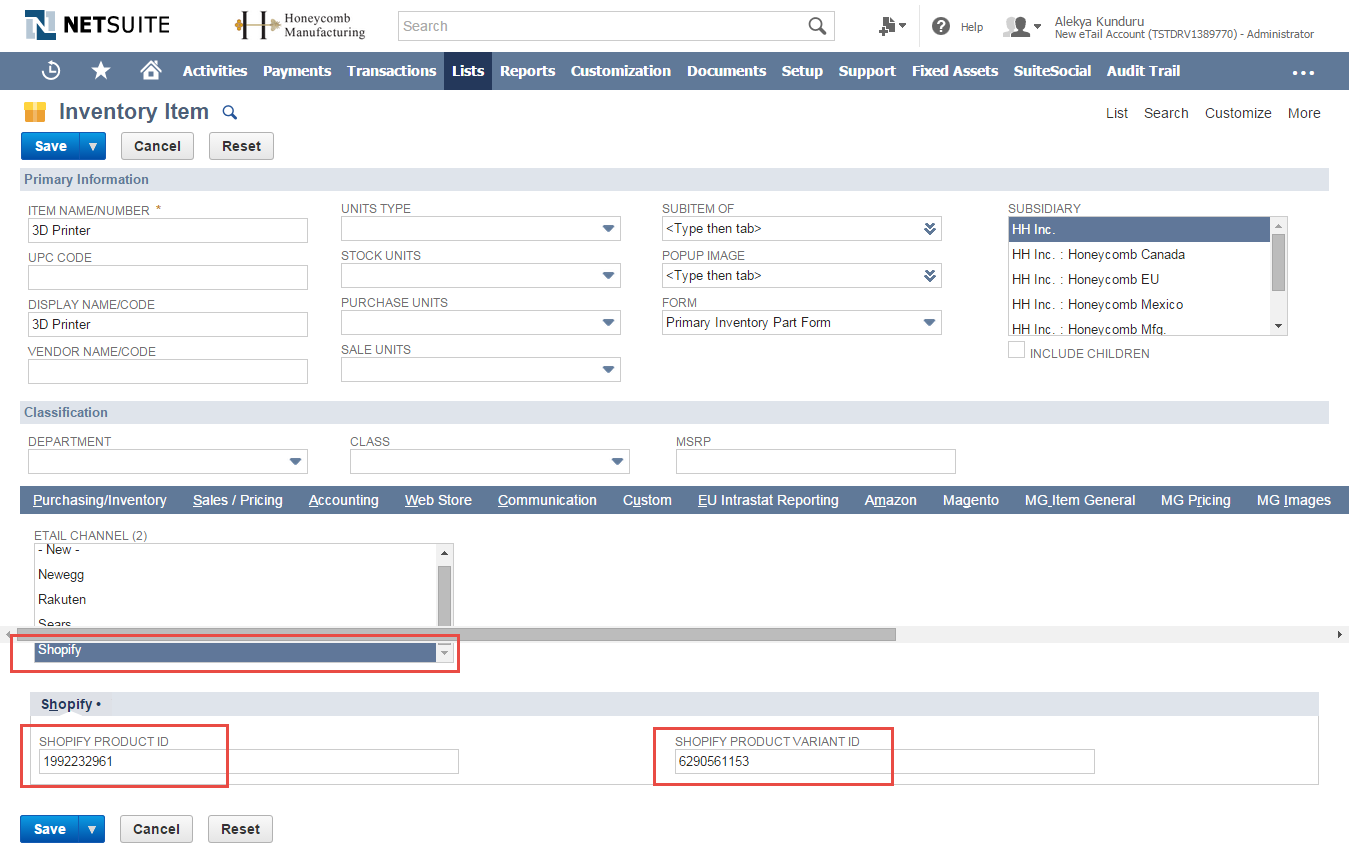Open the Units Type dropdown

(608, 228)
